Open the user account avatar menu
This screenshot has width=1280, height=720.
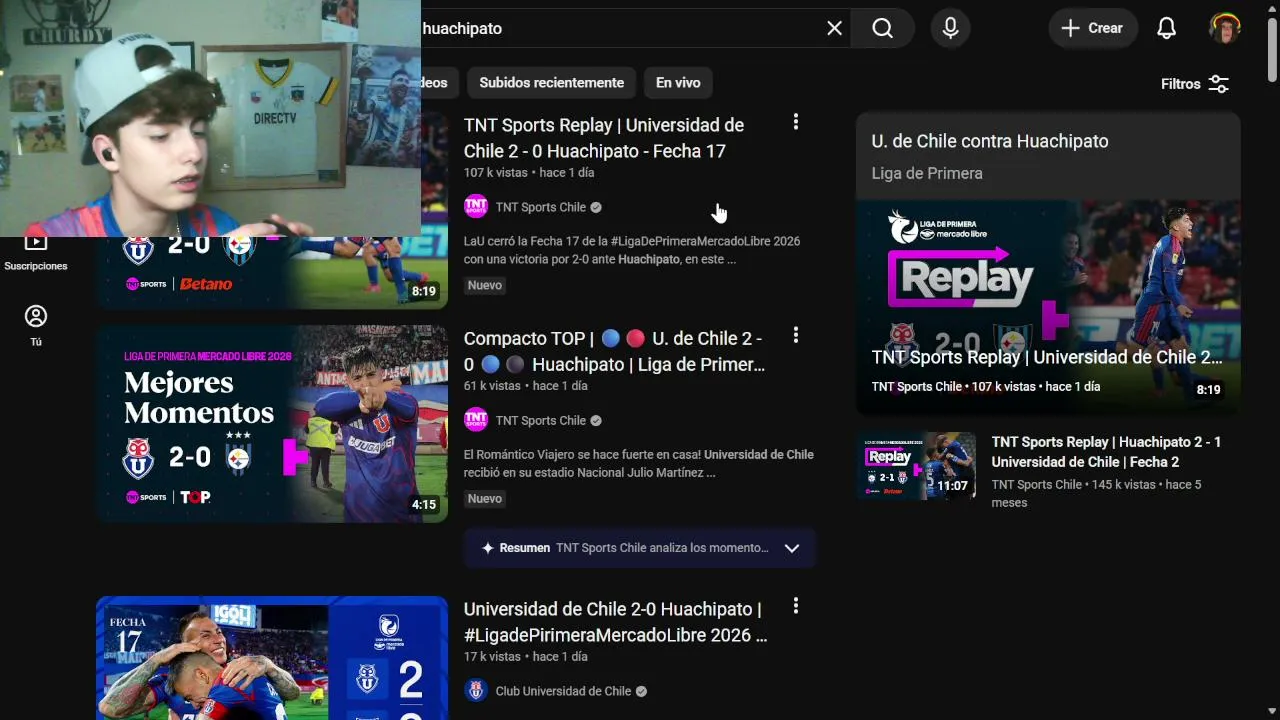click(1225, 28)
